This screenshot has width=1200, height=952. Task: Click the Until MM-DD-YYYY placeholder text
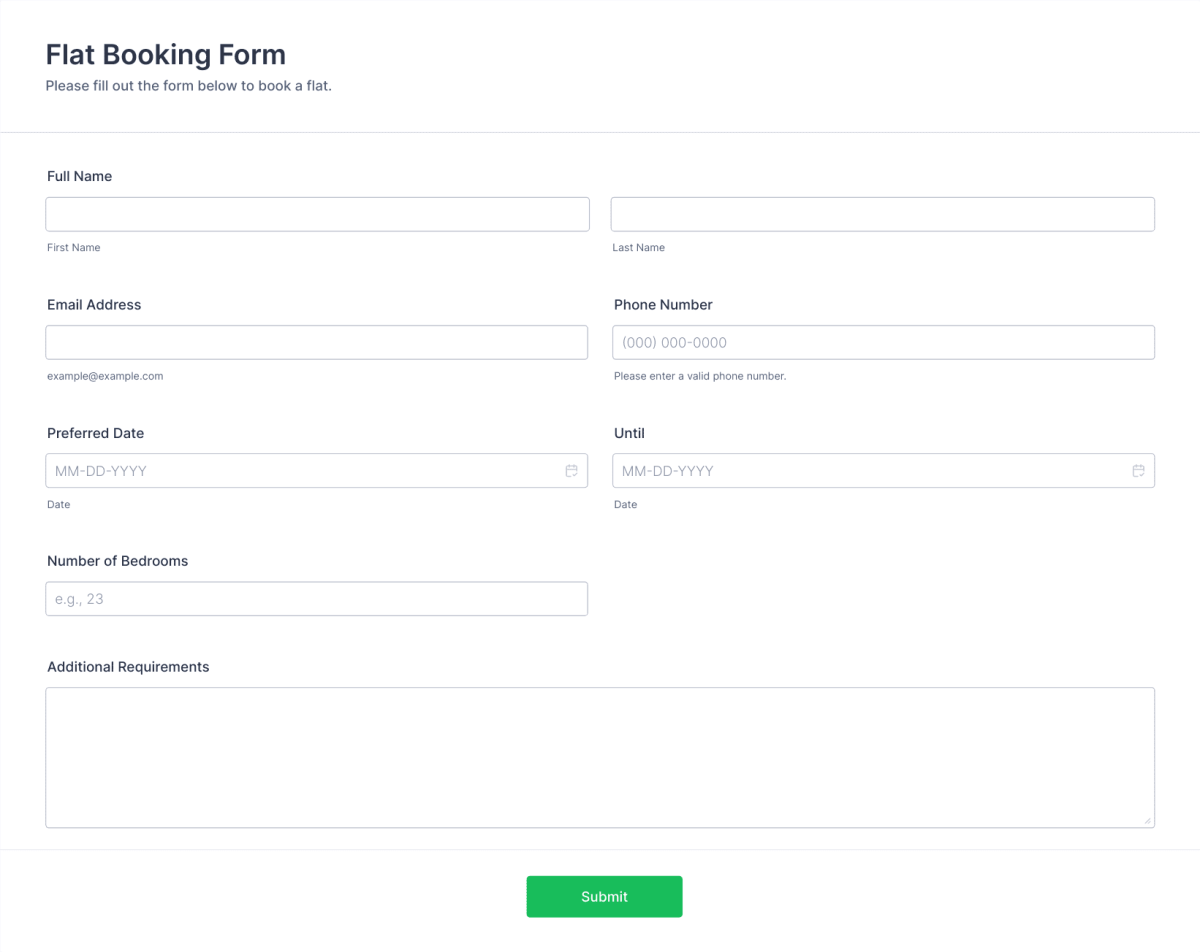coord(668,471)
